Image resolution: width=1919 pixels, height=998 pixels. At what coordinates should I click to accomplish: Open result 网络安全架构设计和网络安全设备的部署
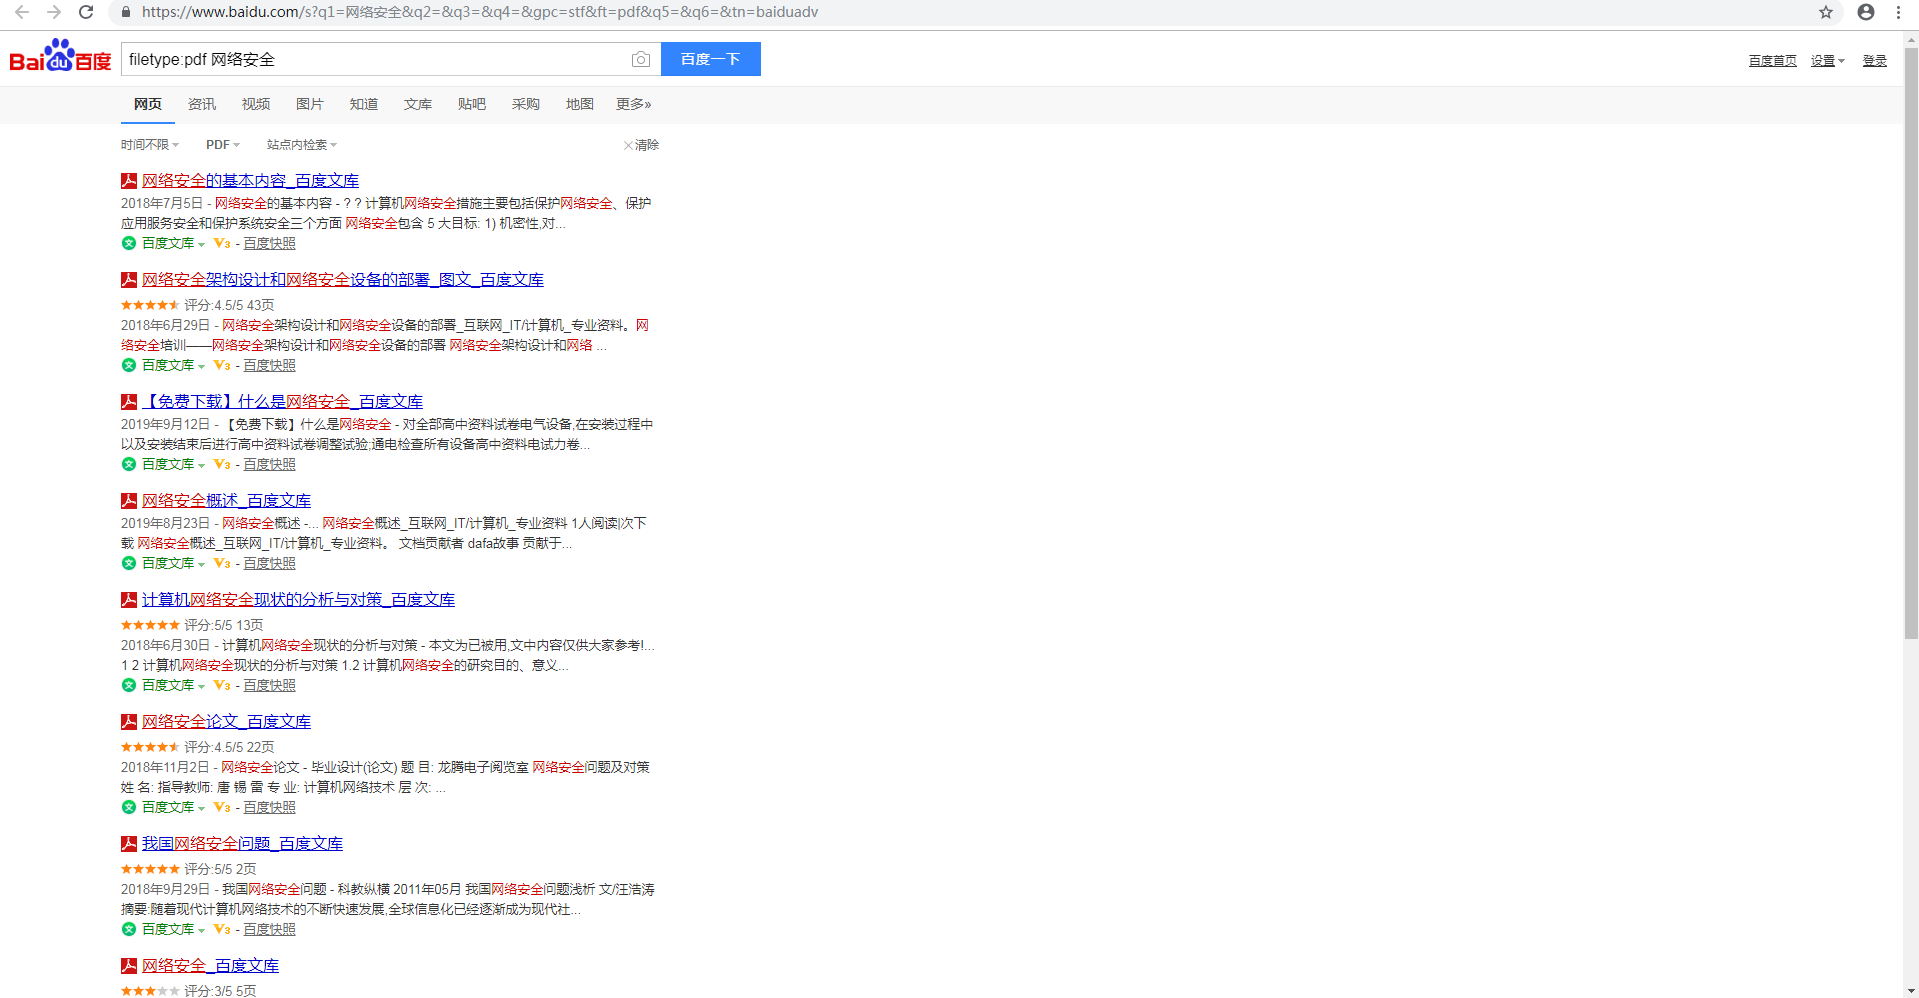pos(343,280)
